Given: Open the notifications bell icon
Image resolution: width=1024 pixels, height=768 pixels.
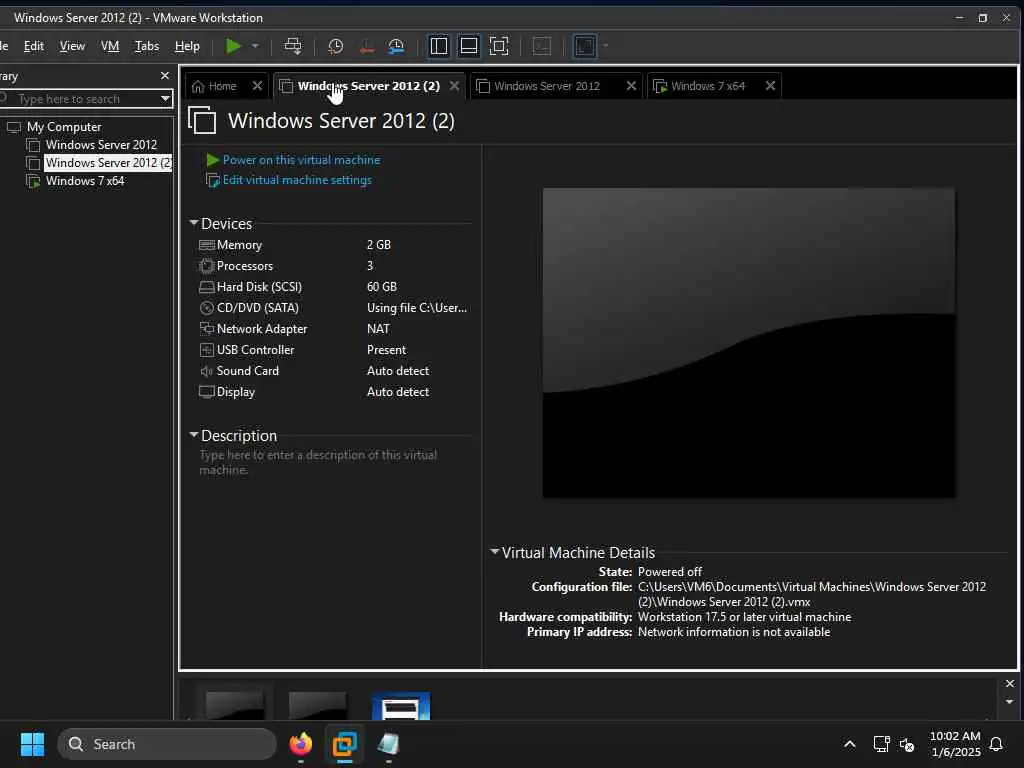Looking at the screenshot, I should coord(996,744).
